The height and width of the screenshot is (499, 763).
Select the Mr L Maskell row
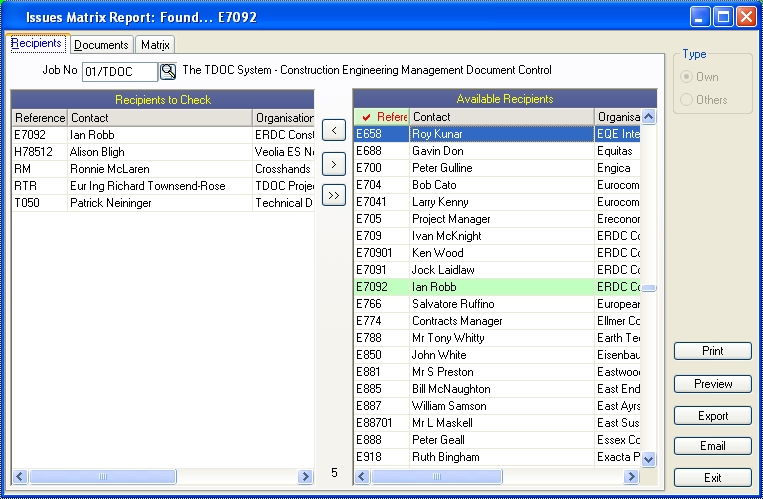pos(497,424)
